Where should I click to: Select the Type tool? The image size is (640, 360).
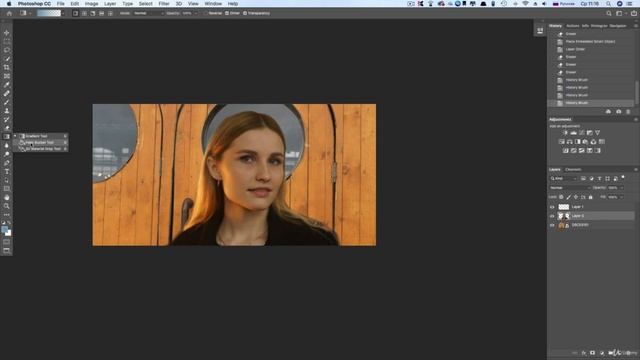7,171
